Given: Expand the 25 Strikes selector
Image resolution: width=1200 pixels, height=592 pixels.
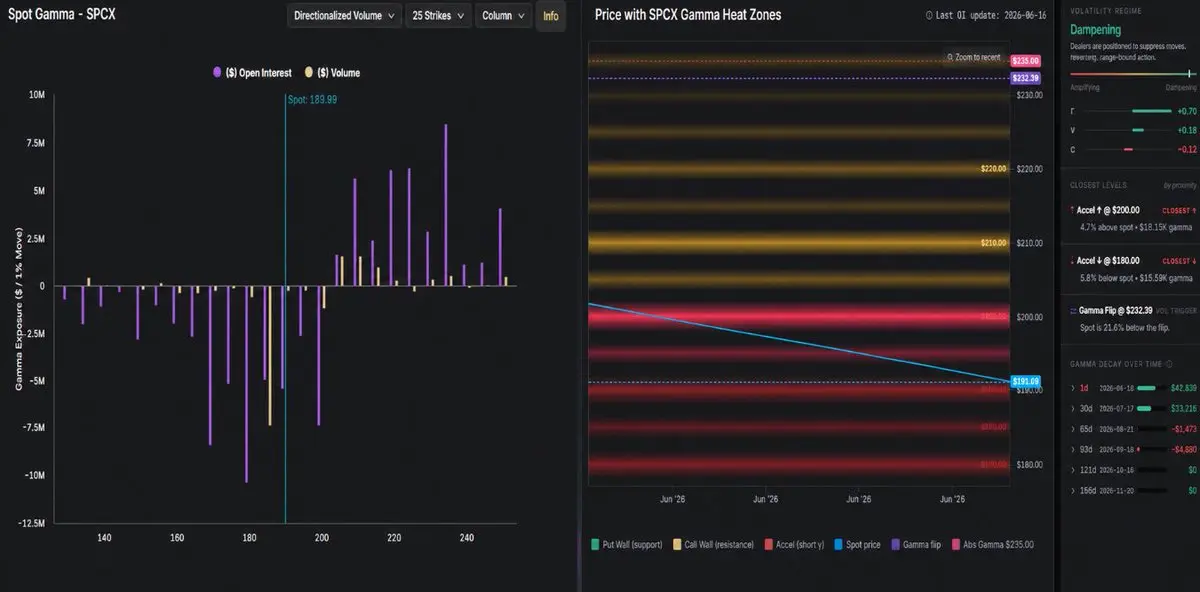Looking at the screenshot, I should coord(438,15).
